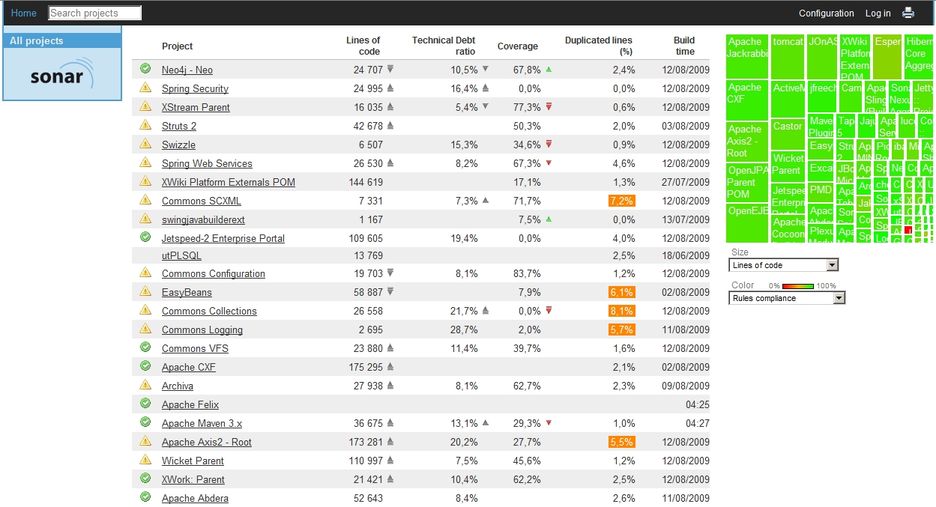This screenshot has height=507, width=936.
Task: Open the Commons Logging project
Action: [202, 330]
